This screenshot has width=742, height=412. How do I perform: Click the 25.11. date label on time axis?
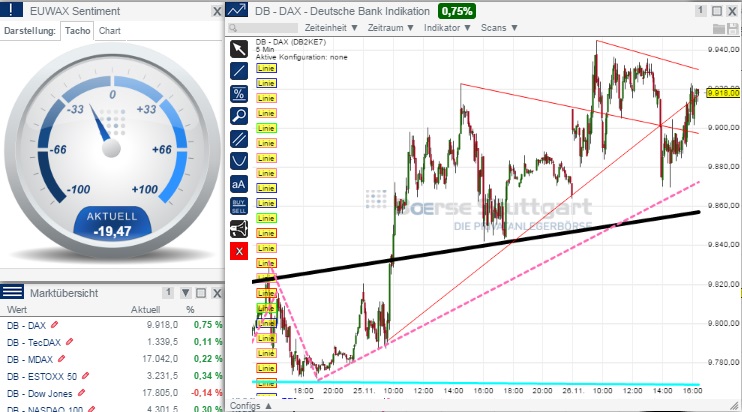(x=363, y=391)
